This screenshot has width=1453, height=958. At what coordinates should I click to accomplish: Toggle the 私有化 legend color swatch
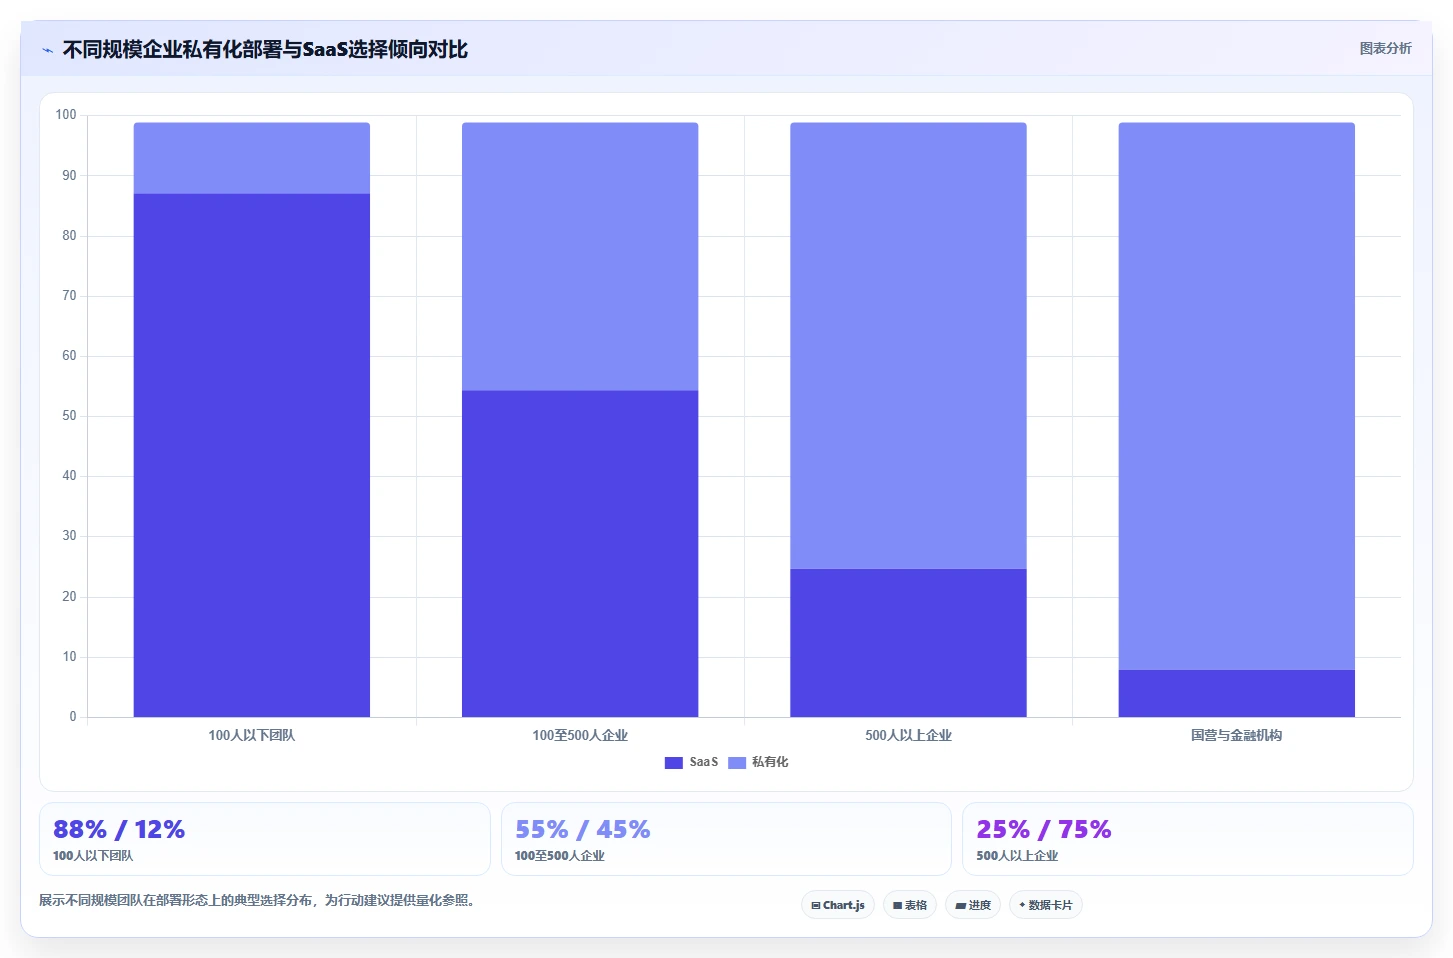[737, 762]
